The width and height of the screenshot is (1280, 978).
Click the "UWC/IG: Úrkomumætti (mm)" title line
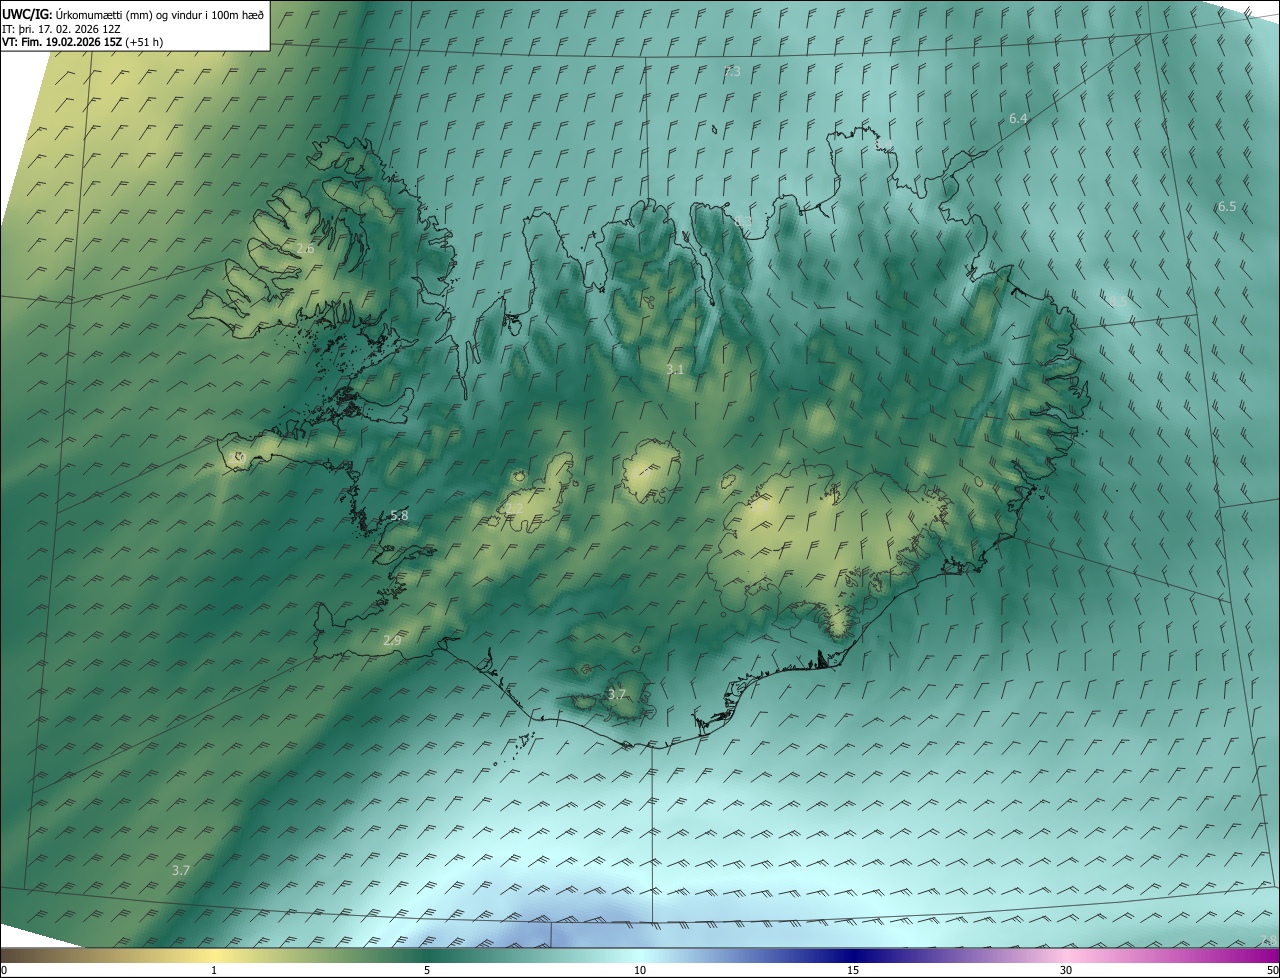pos(133,15)
